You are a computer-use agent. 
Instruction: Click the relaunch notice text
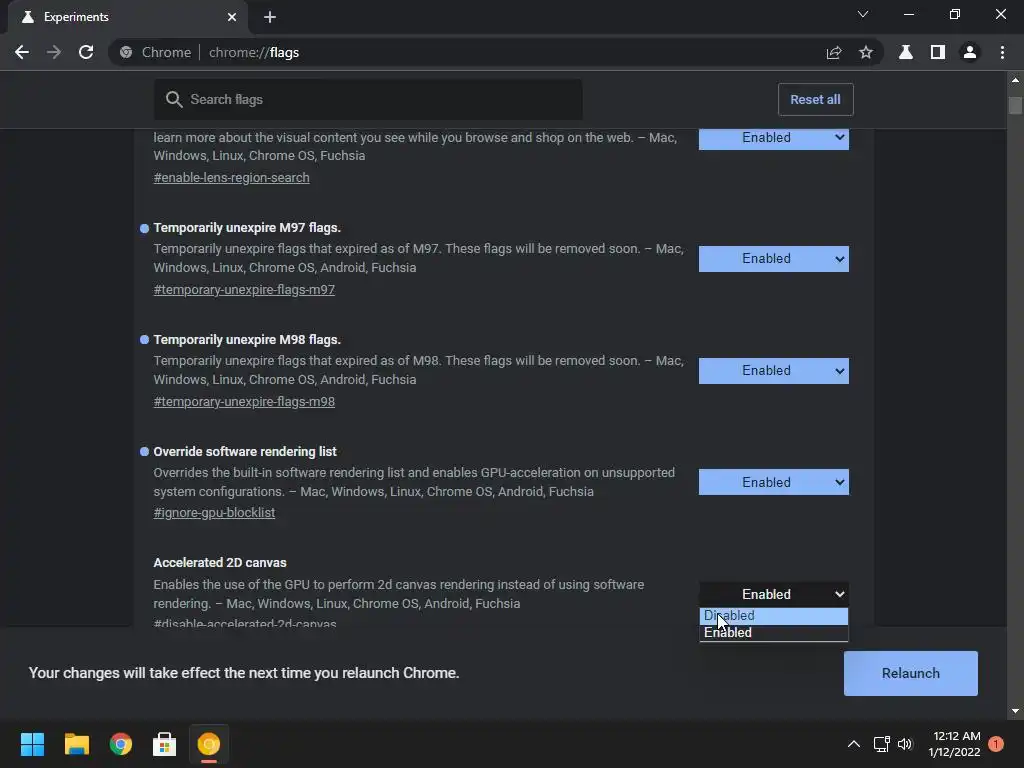[244, 673]
